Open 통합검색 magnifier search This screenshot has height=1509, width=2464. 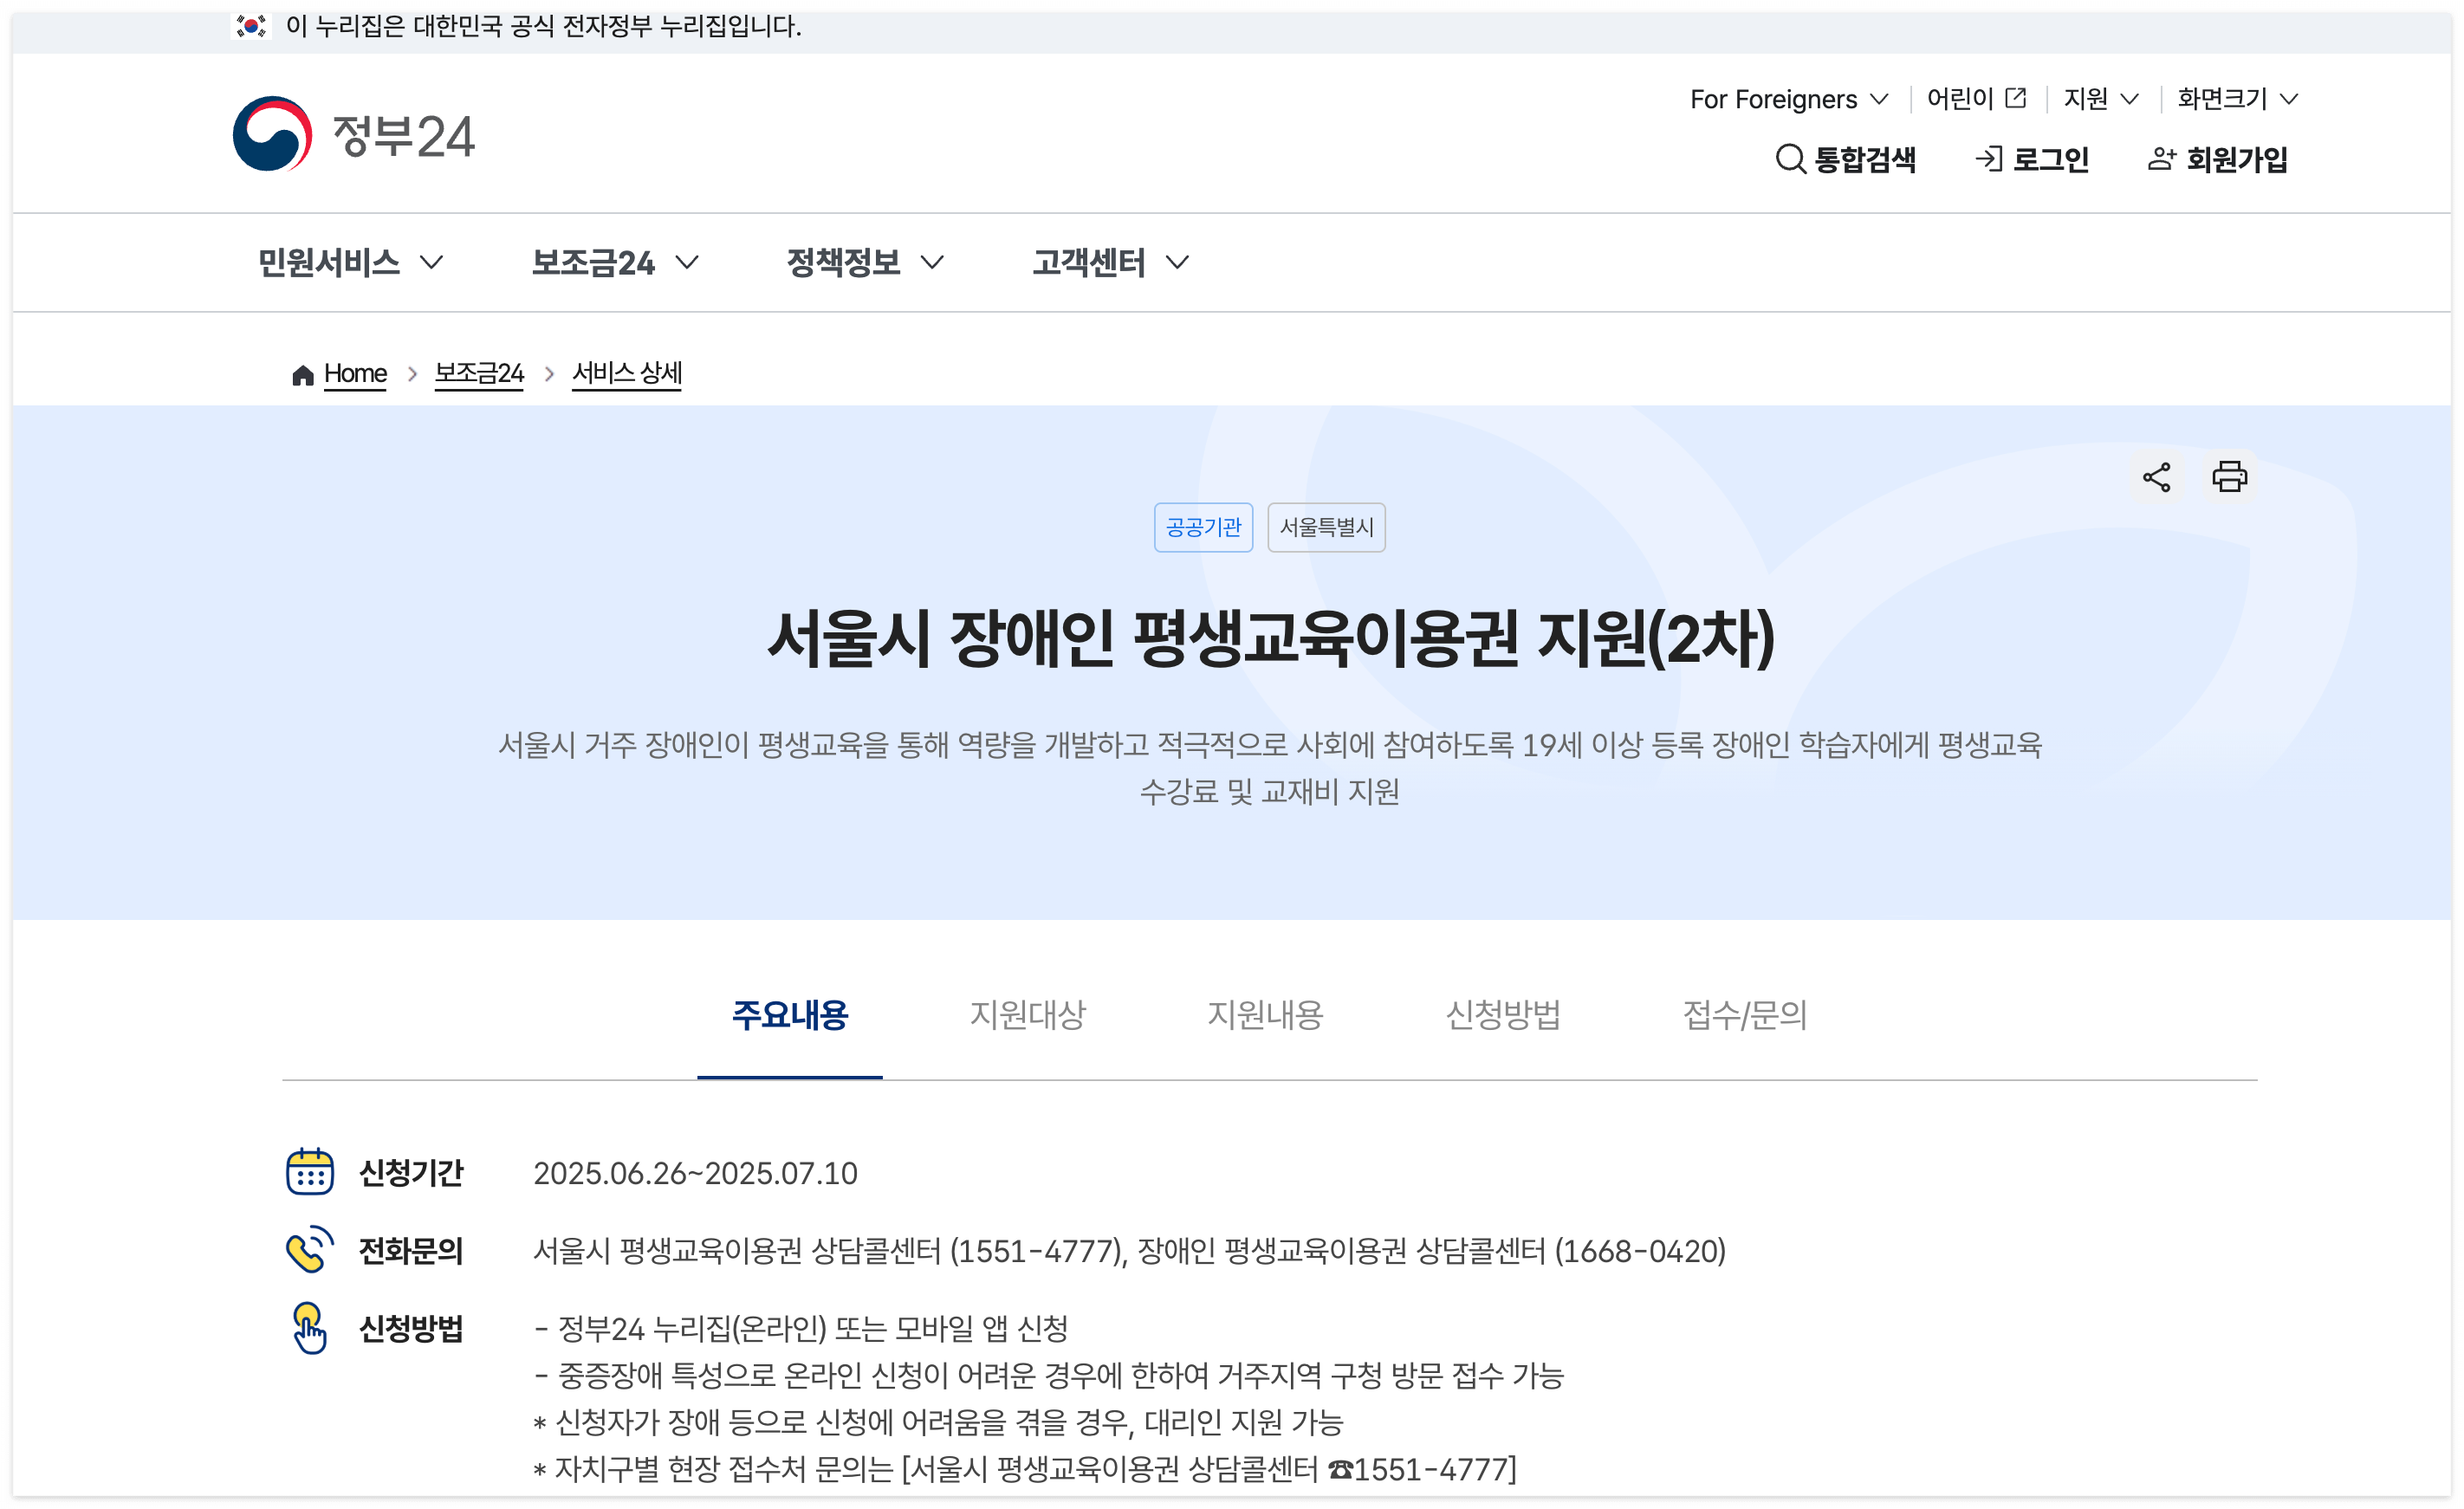tap(1789, 159)
